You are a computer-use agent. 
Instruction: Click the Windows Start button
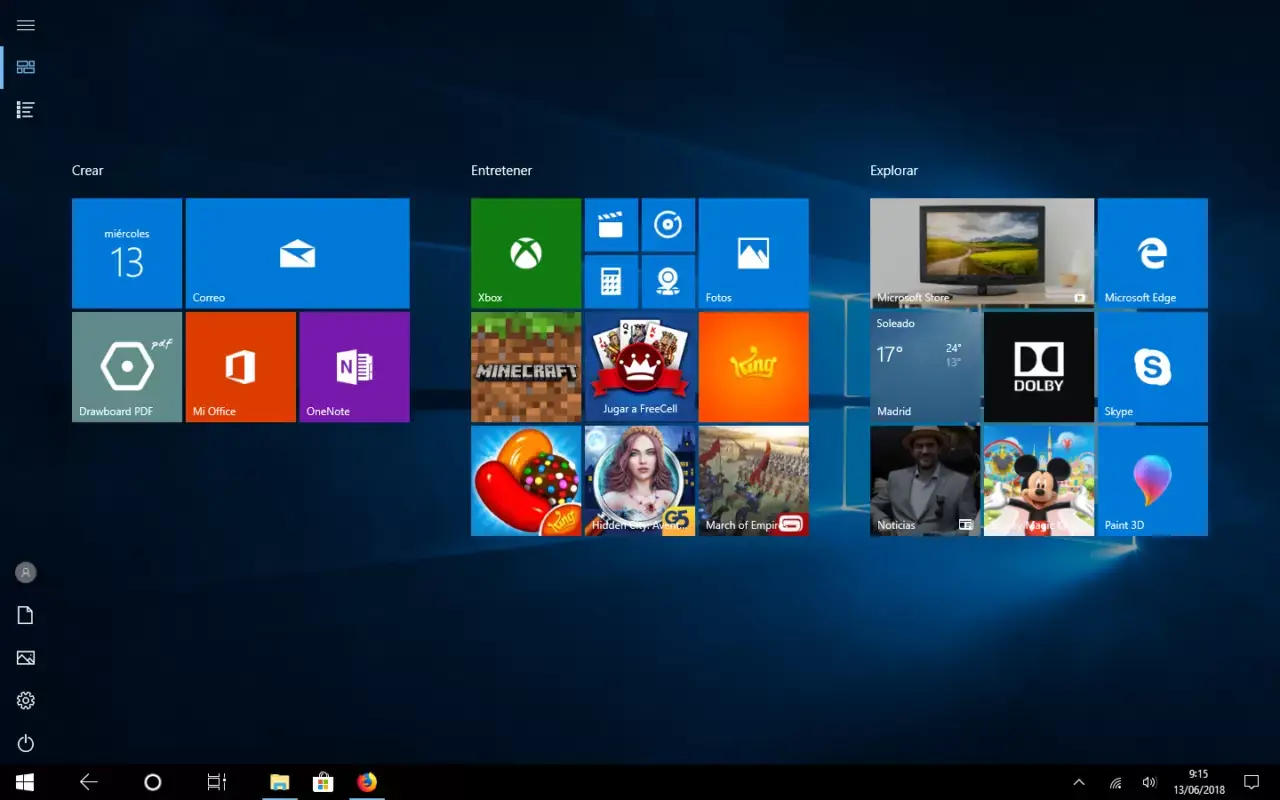point(25,782)
